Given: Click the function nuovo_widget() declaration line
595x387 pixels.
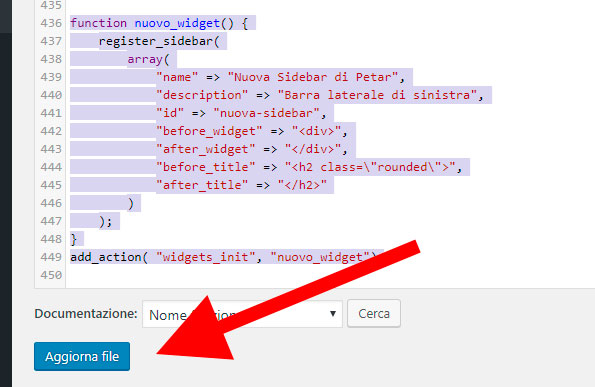Looking at the screenshot, I should (159, 23).
